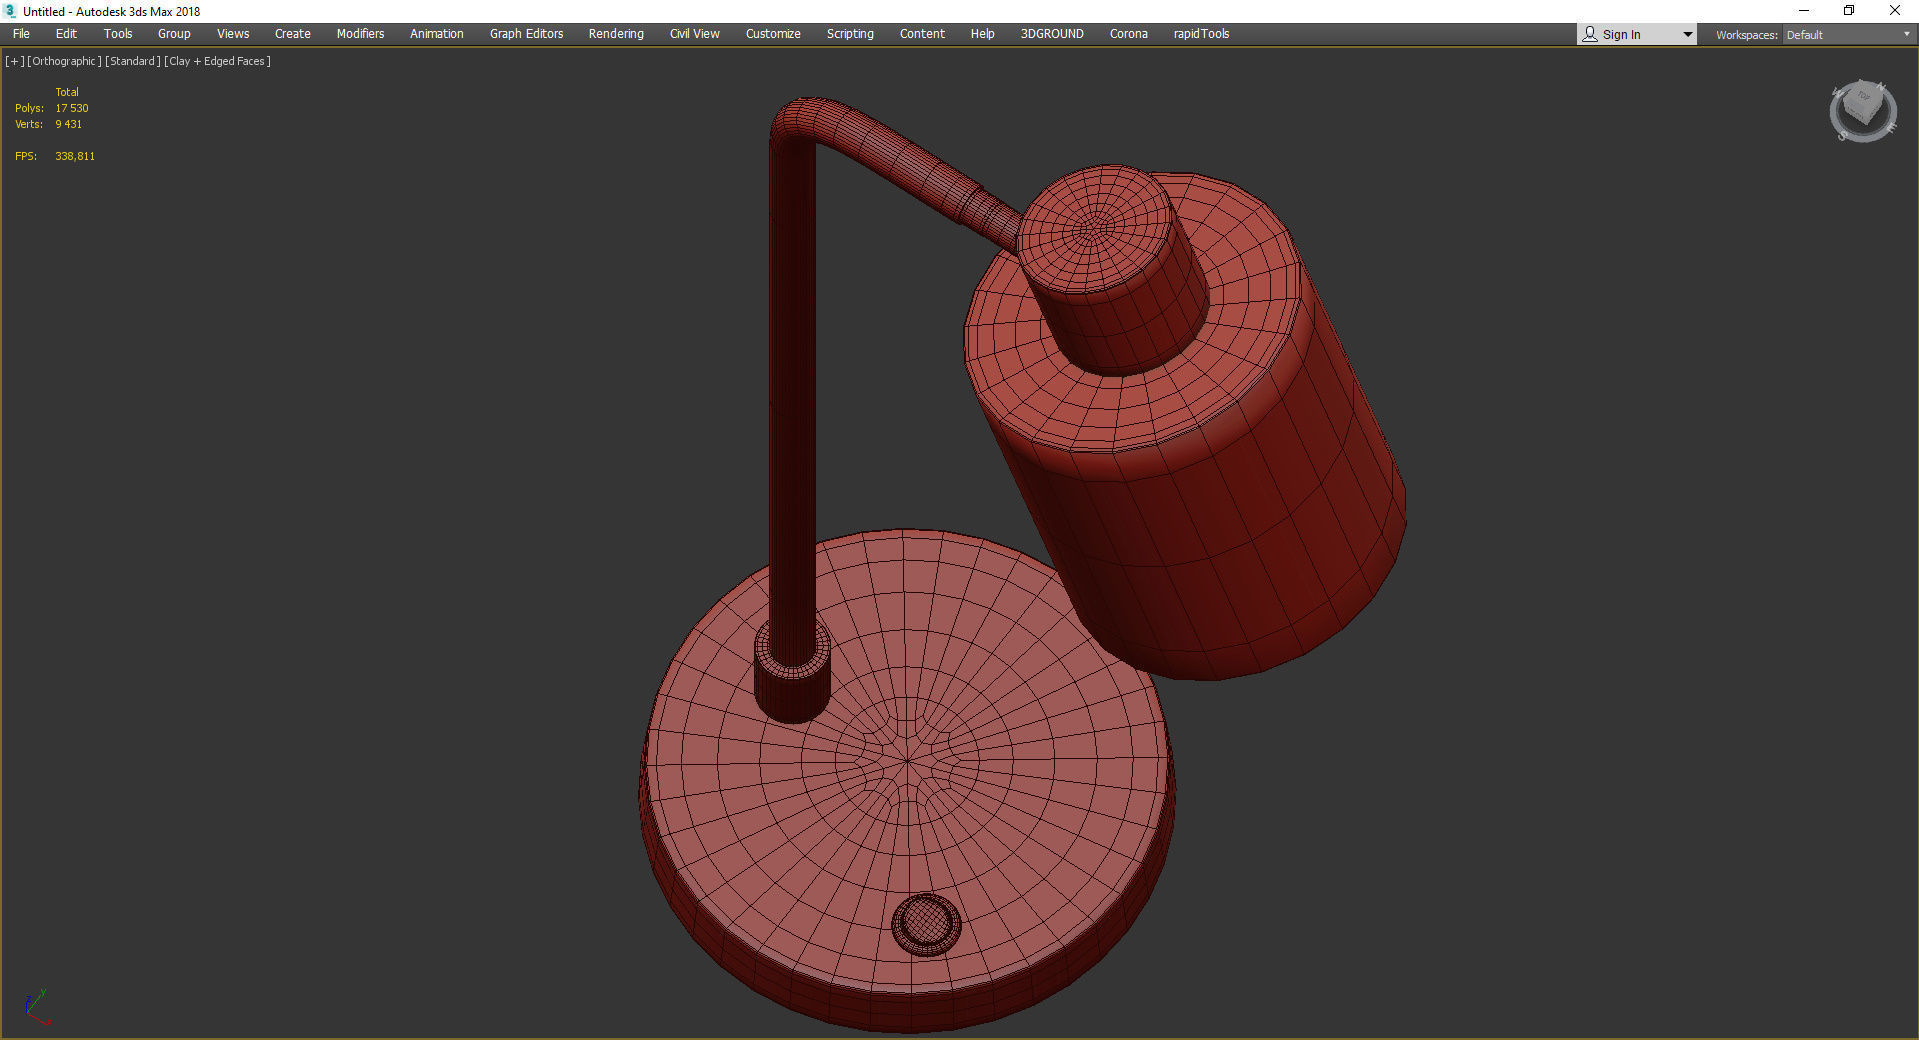Minimize the 3ds Max window
This screenshot has width=1919, height=1040.
pyautogui.click(x=1804, y=11)
